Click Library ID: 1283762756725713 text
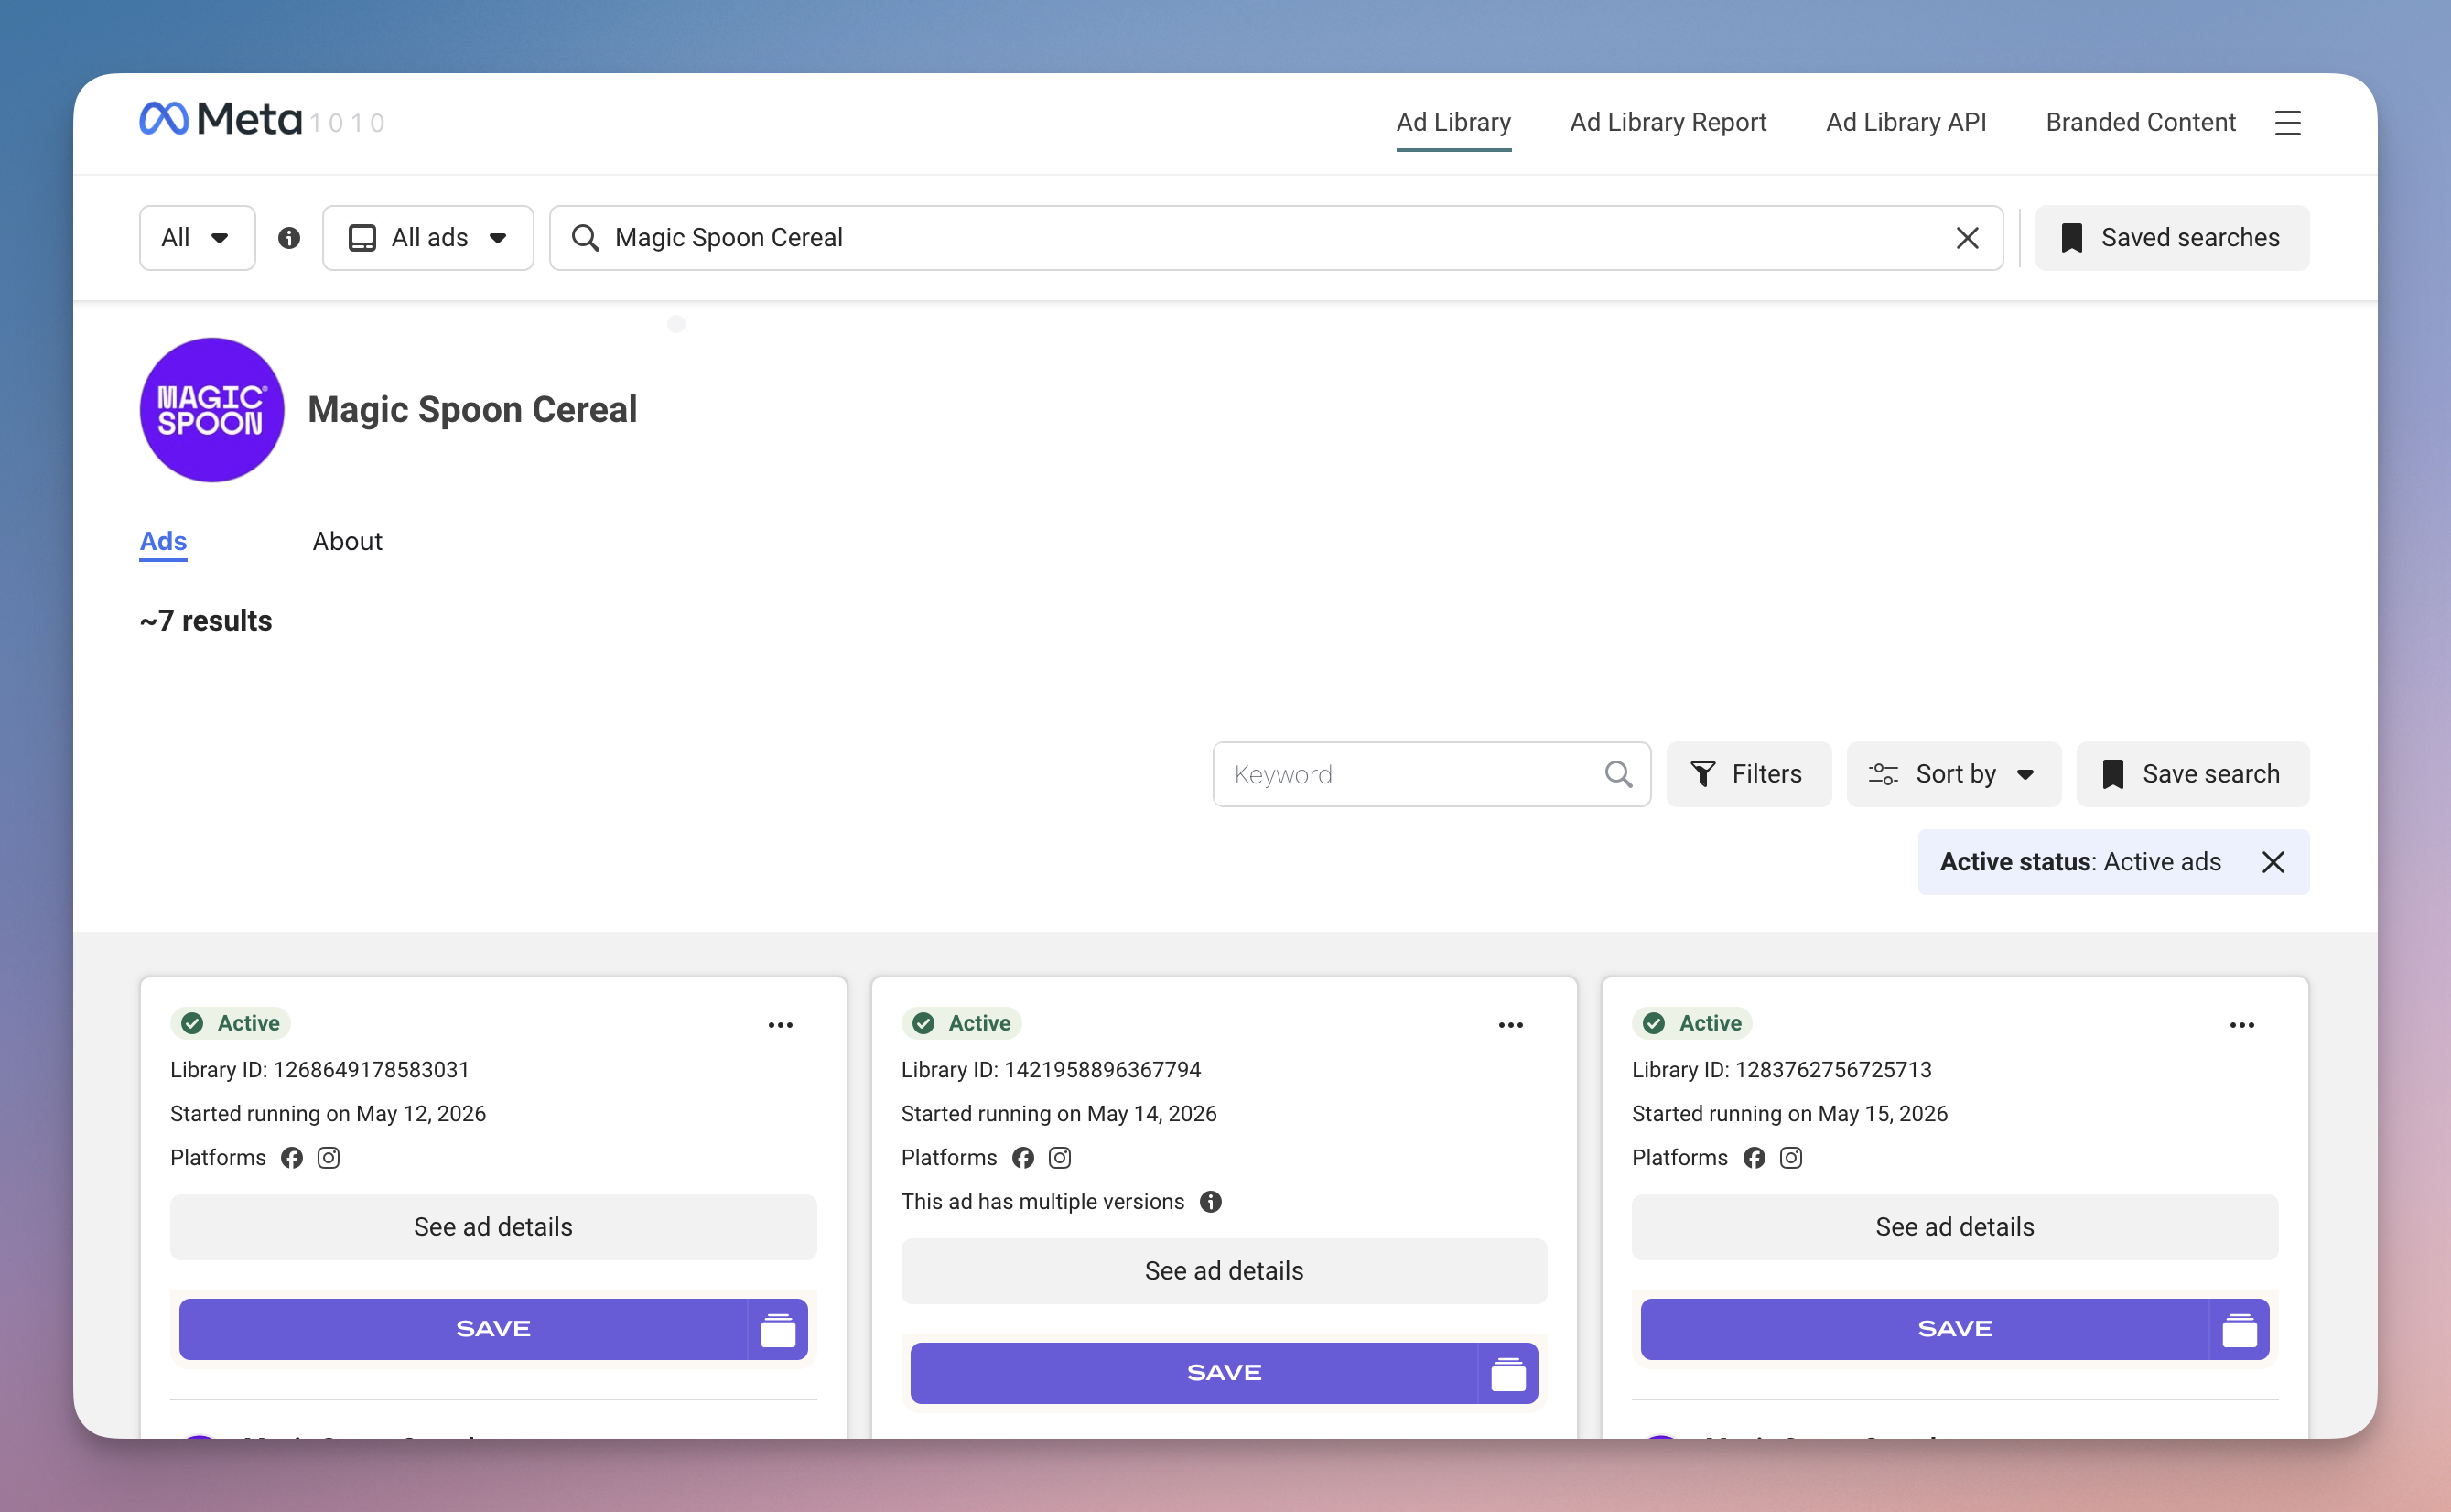The image size is (2451, 1512). [x=1781, y=1070]
